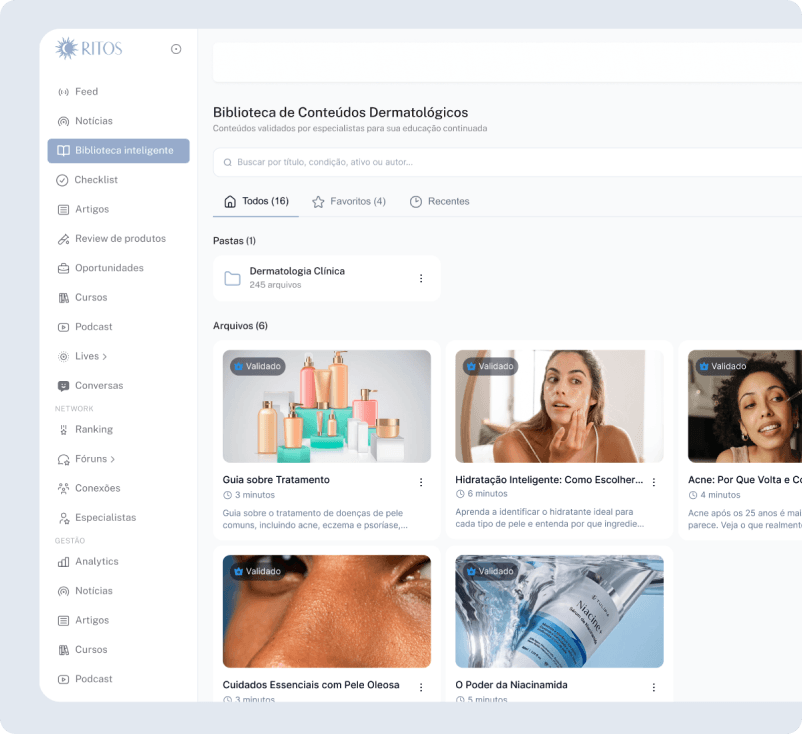This screenshot has width=802, height=734.
Task: Click the Podcast icon under Gestão
Action: (x=63, y=679)
